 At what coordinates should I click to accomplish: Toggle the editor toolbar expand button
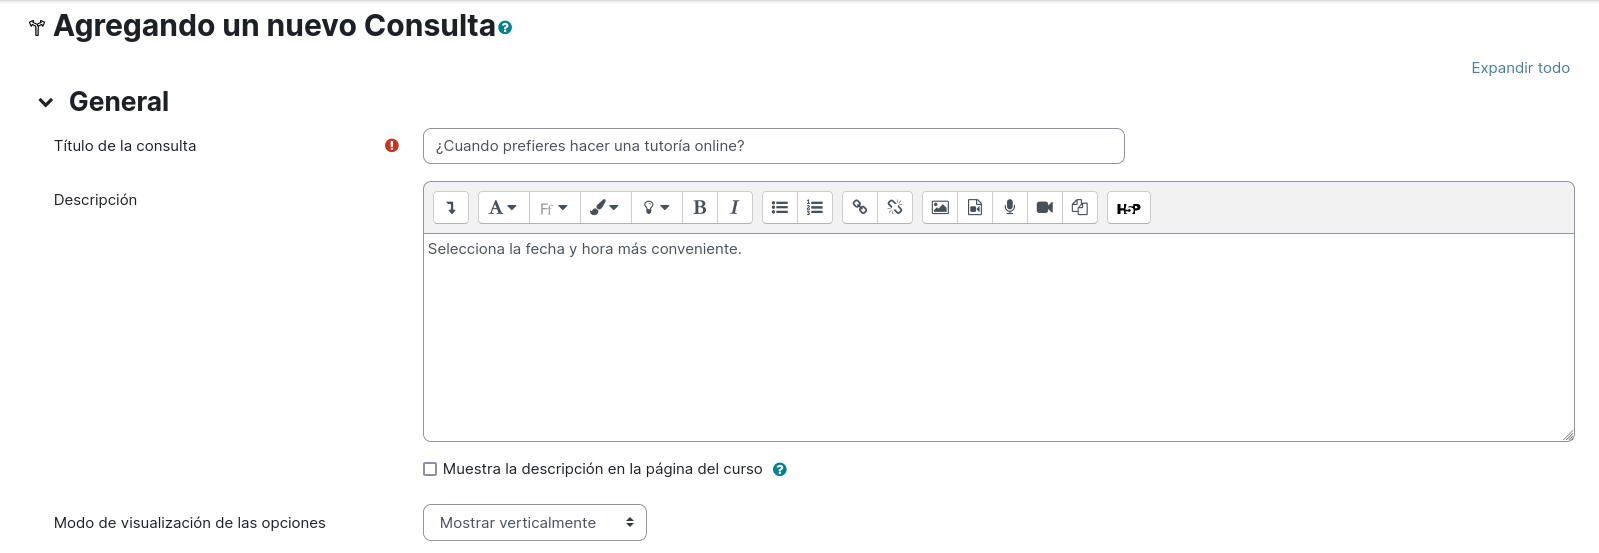(x=451, y=208)
